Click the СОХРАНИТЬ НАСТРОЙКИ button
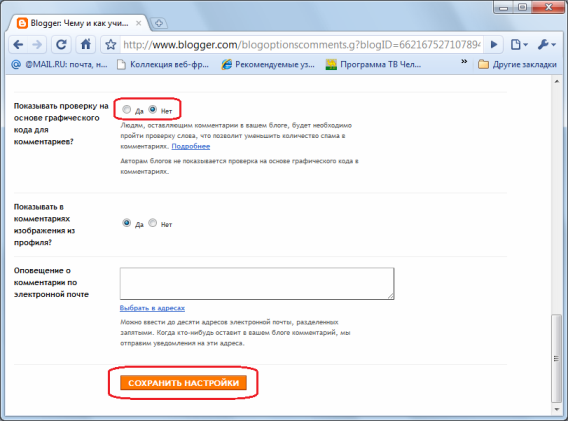568x421 pixels. [183, 383]
